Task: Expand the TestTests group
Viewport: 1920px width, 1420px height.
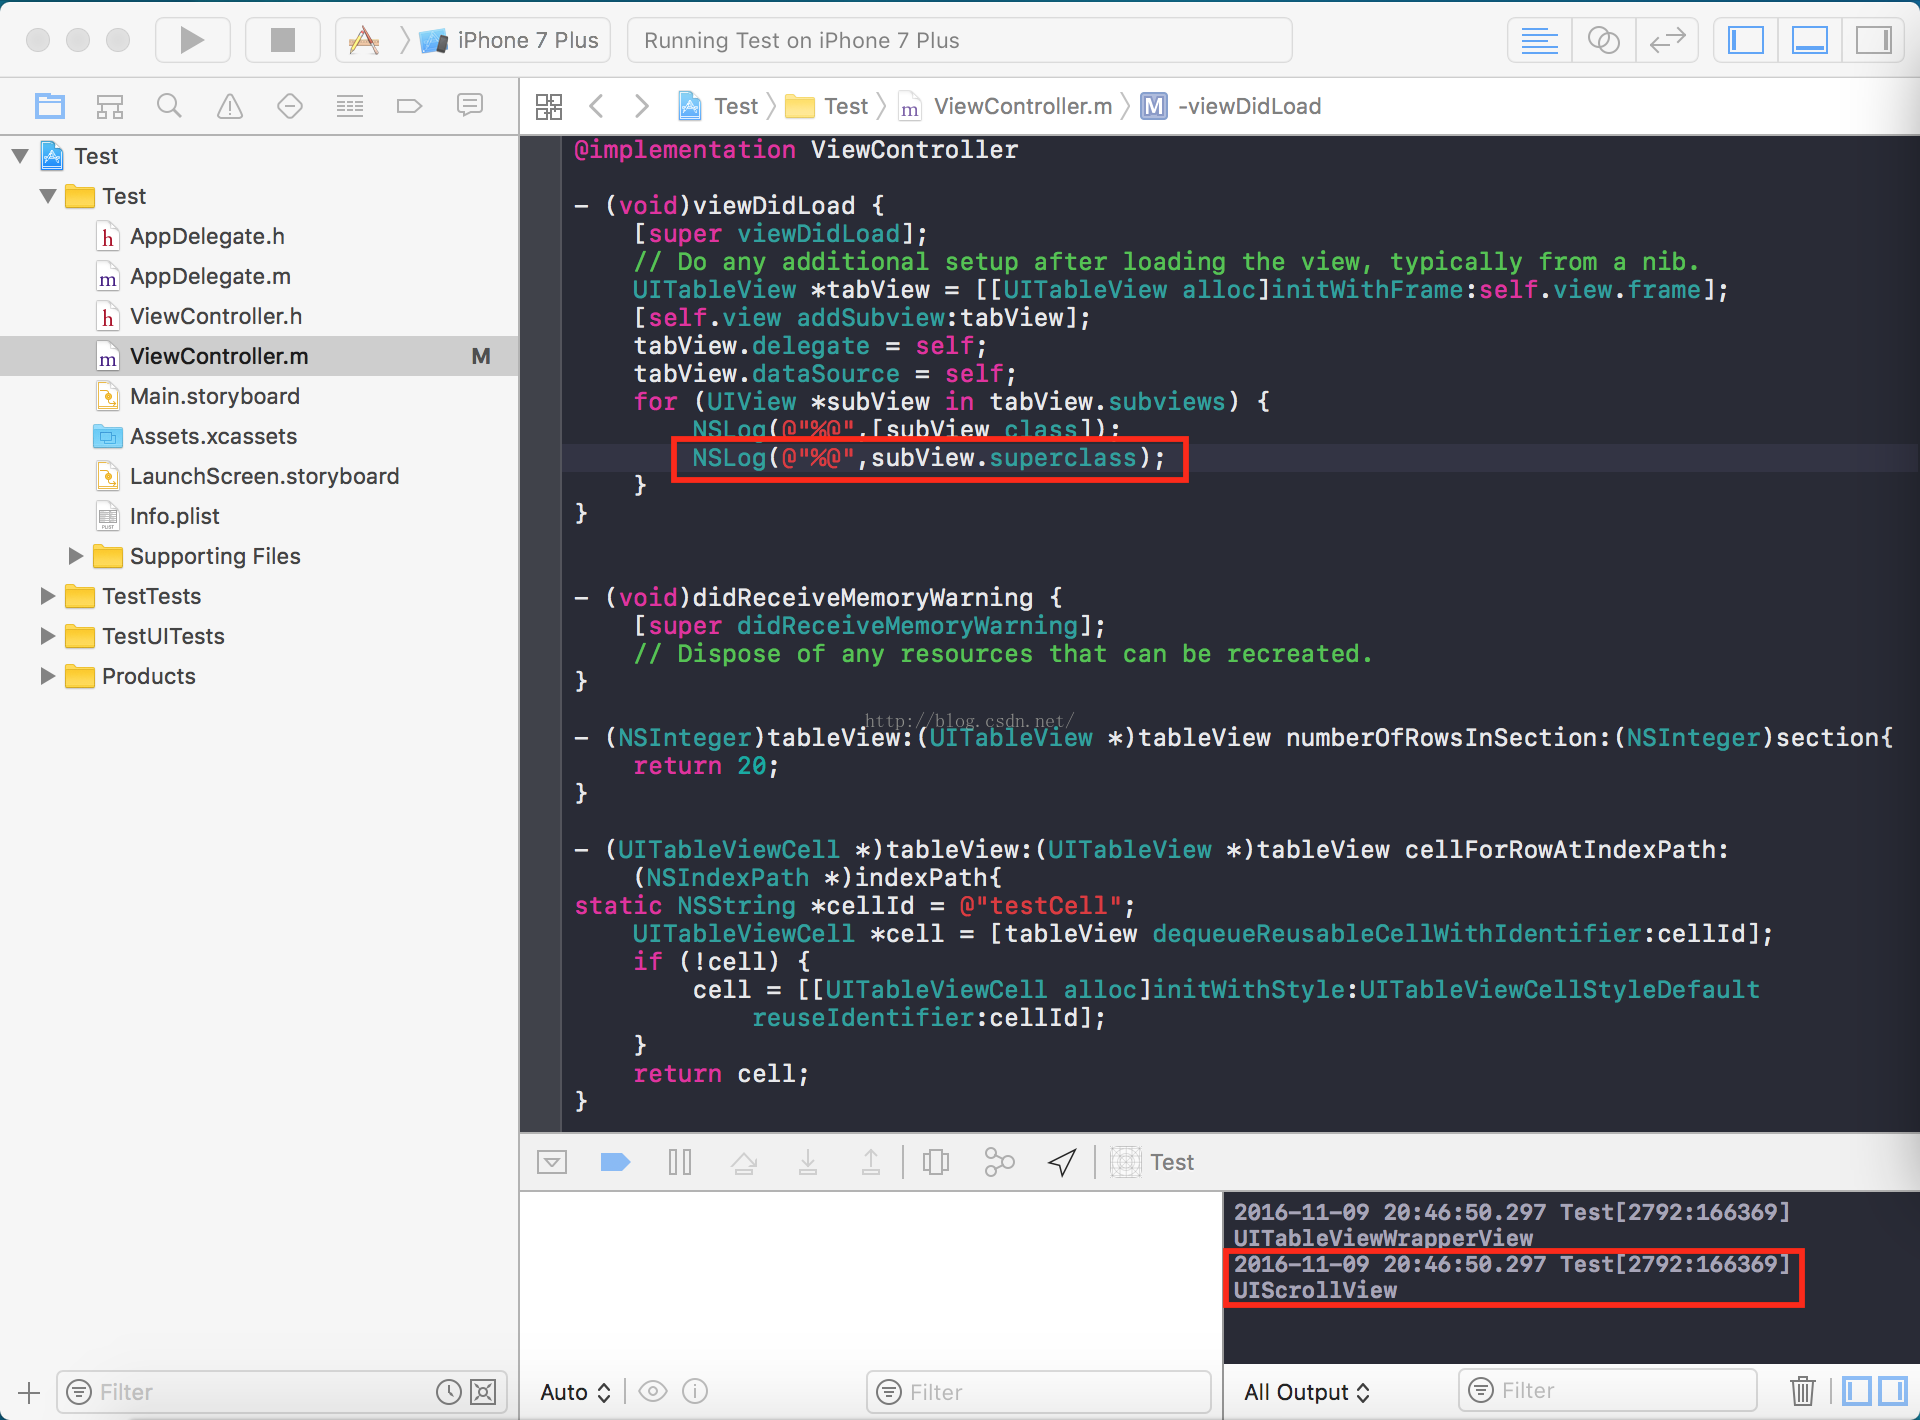Action: [48, 596]
